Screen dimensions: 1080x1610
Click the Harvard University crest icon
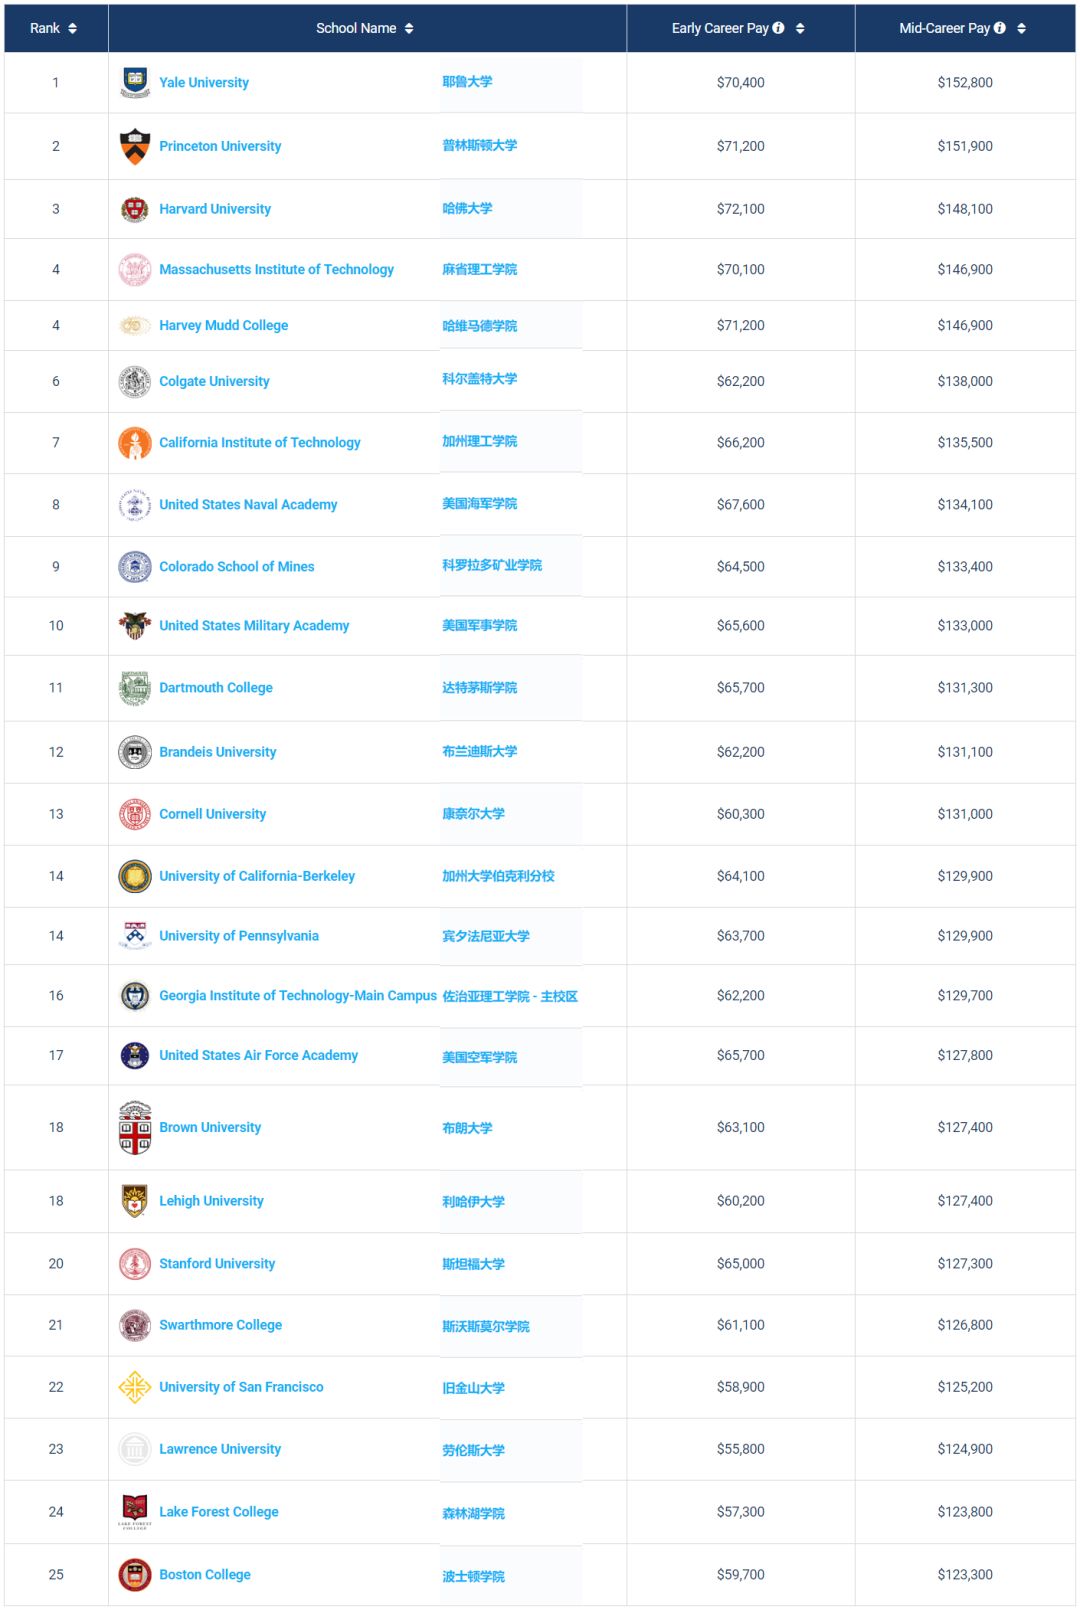click(x=135, y=209)
